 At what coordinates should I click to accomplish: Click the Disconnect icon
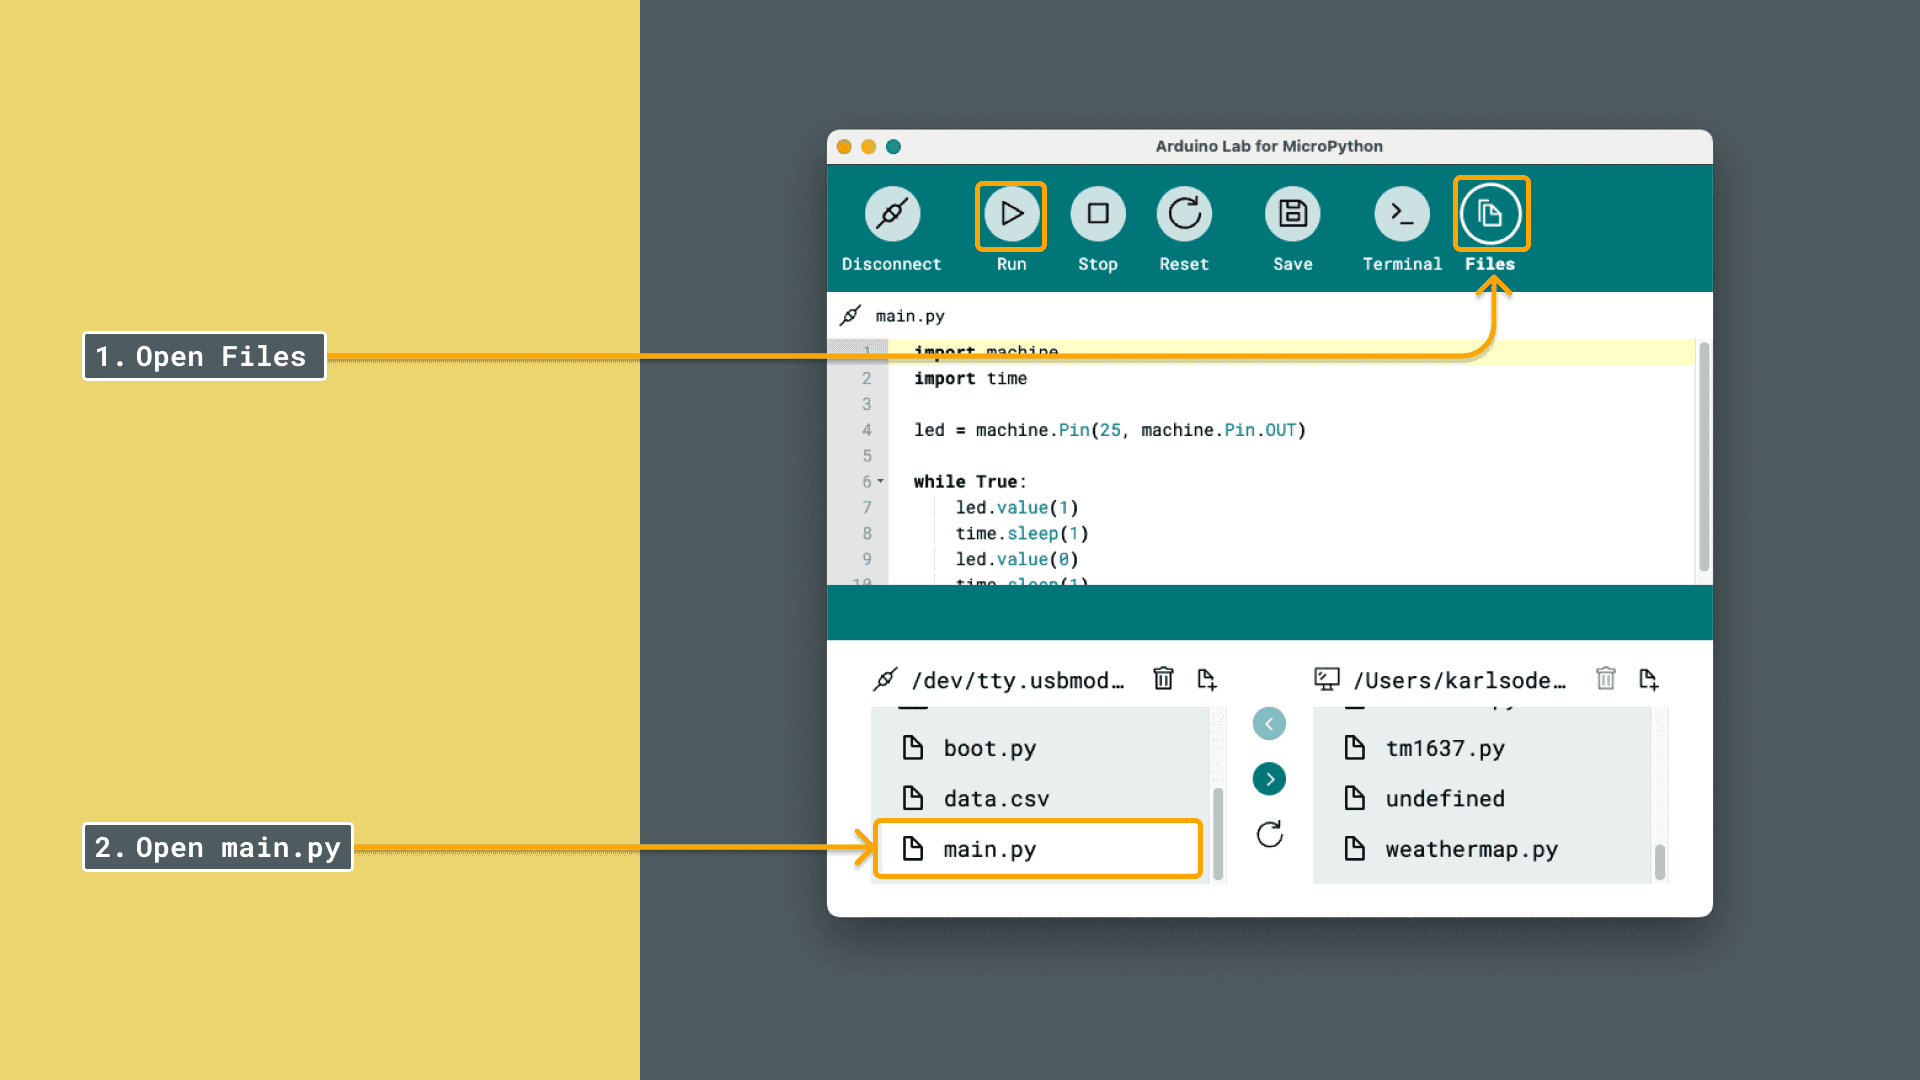pos(891,213)
